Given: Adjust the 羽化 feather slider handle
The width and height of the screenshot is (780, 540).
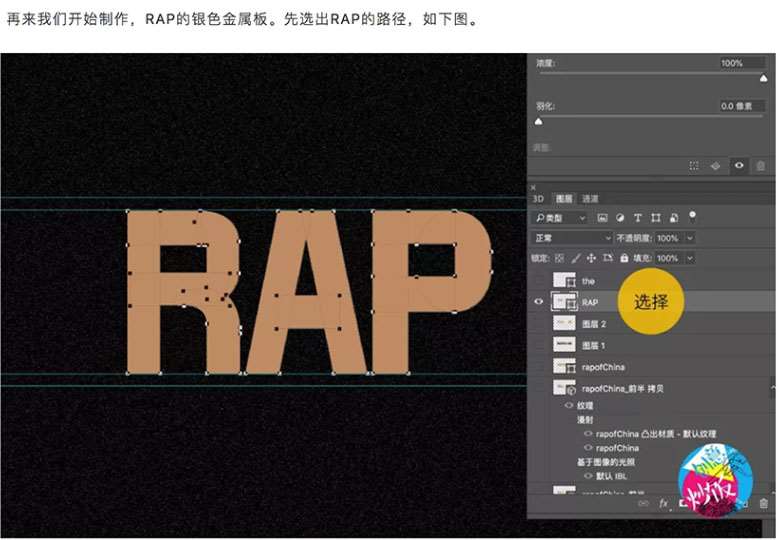Looking at the screenshot, I should [x=539, y=121].
